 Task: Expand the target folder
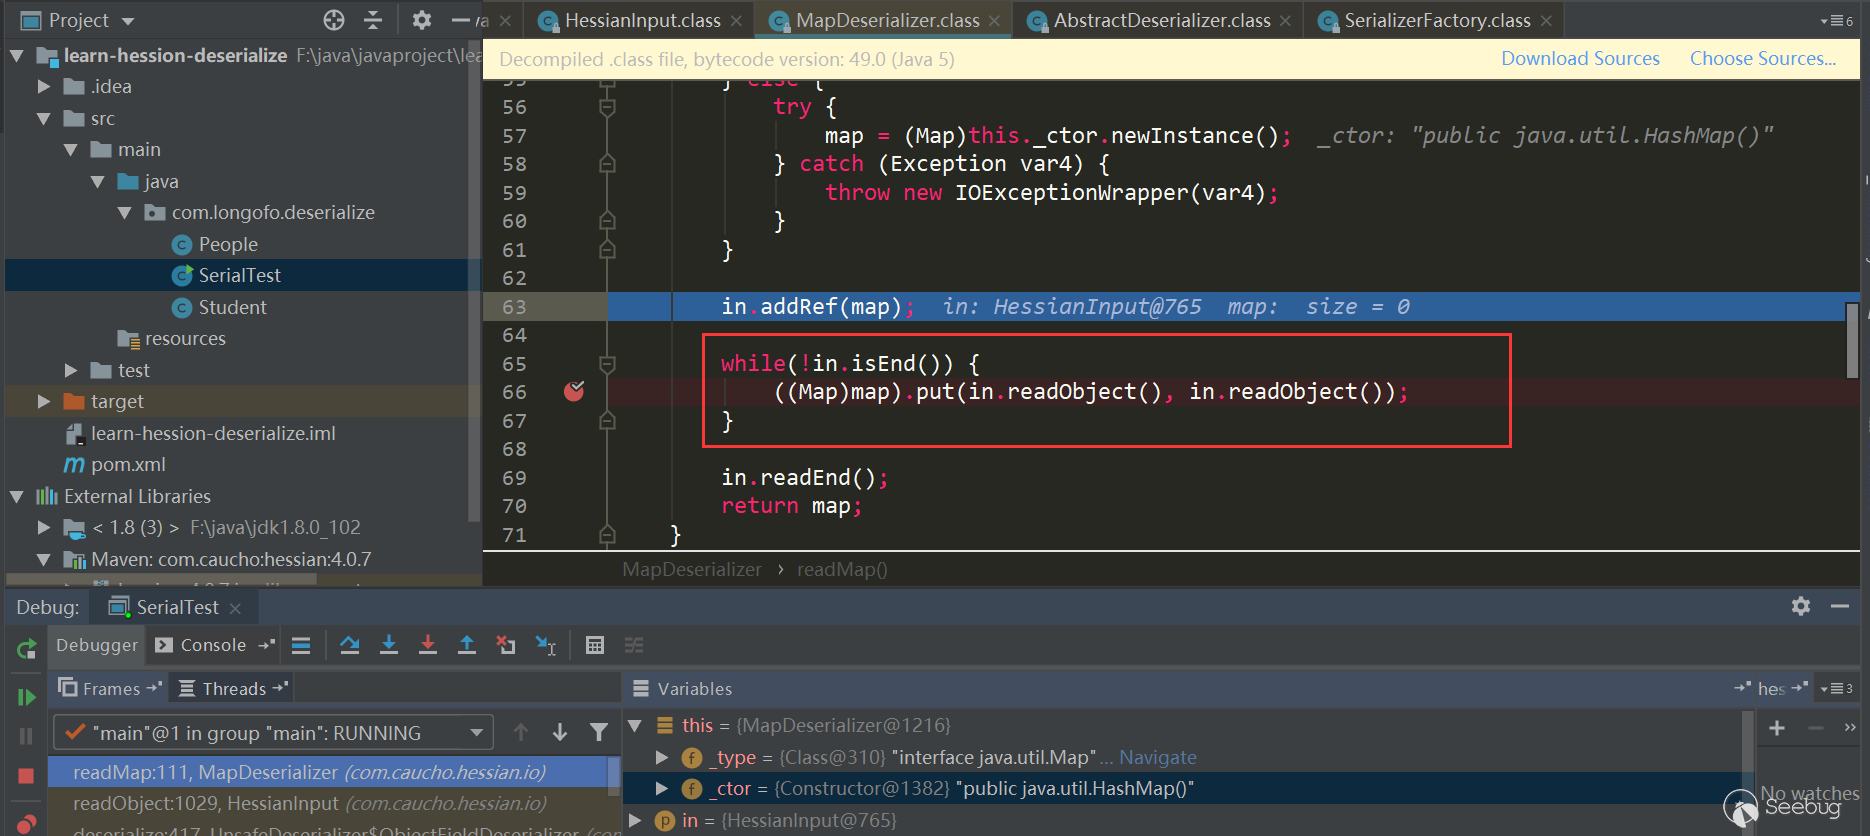click(44, 401)
